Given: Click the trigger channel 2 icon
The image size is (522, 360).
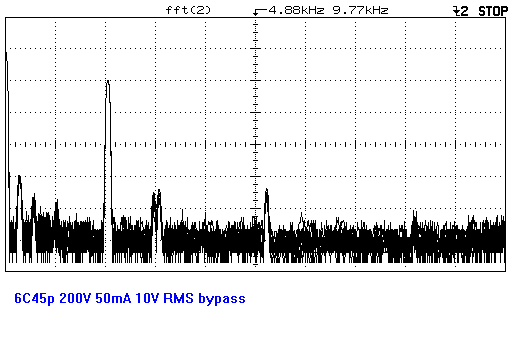Looking at the screenshot, I should point(461,11).
